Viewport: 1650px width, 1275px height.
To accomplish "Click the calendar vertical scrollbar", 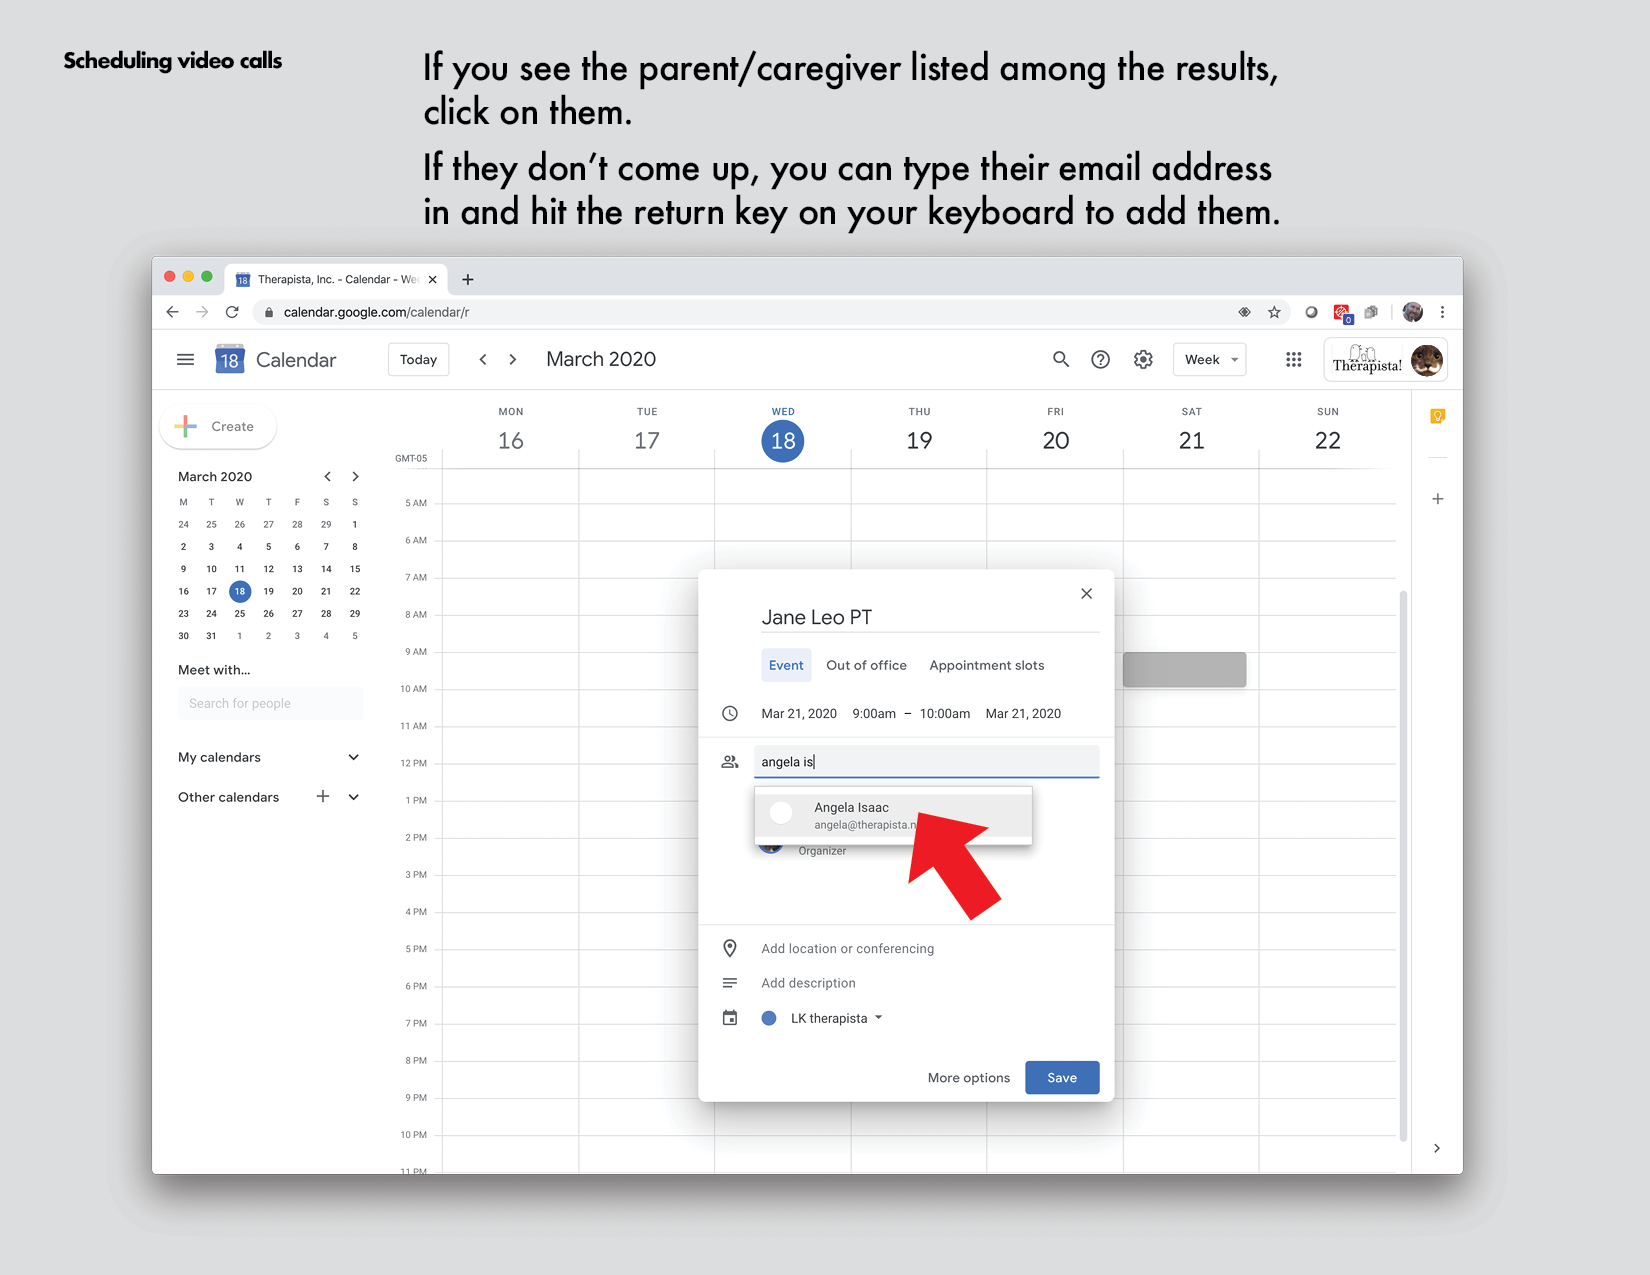I will (x=1403, y=865).
